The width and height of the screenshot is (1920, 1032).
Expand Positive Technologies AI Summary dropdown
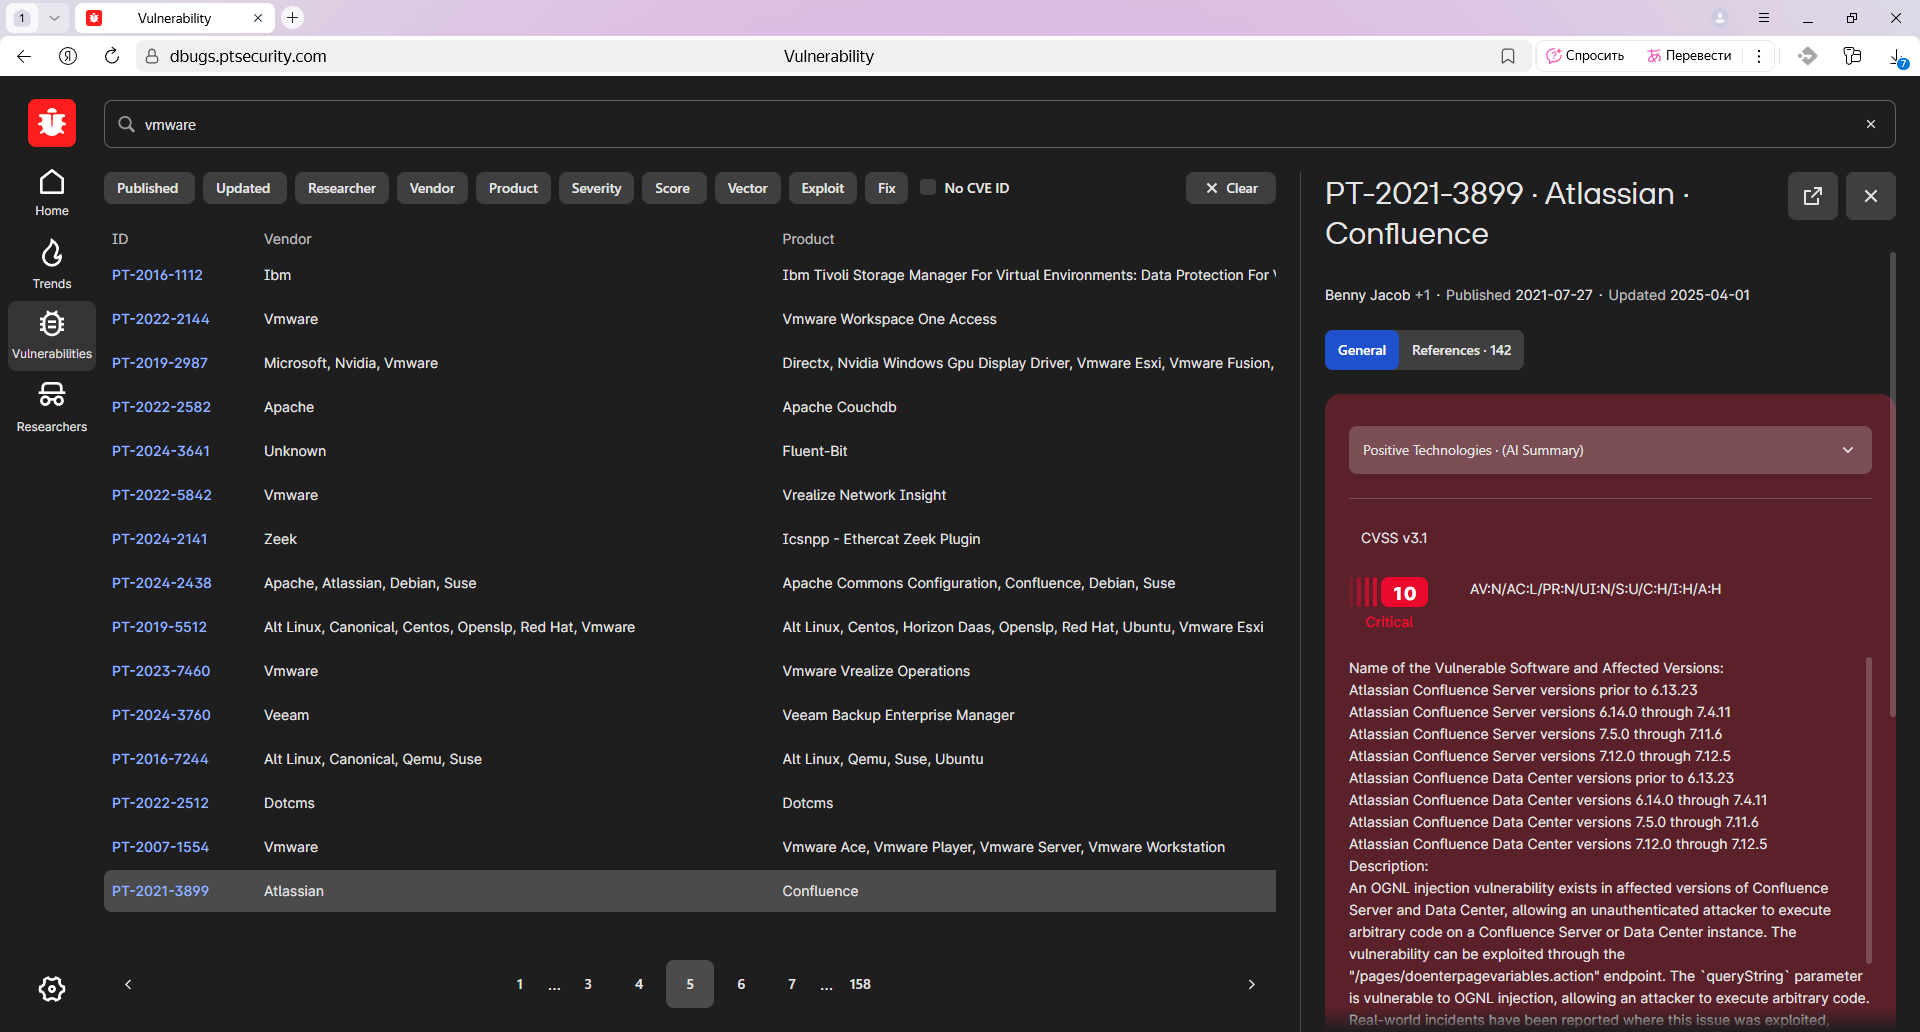click(1610, 450)
